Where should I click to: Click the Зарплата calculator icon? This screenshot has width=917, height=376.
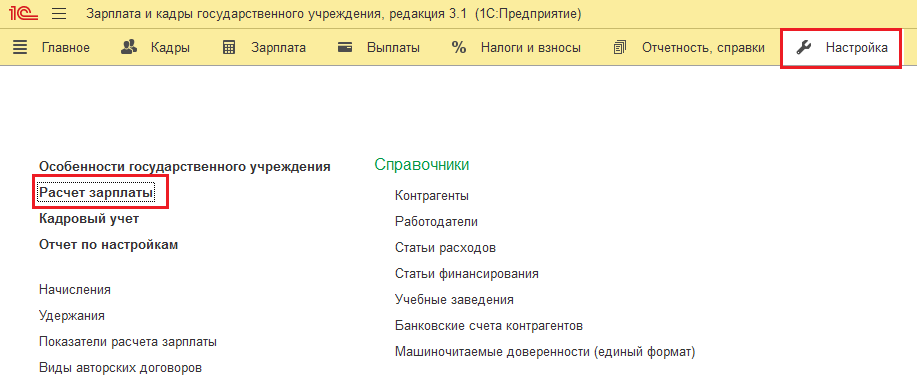(x=229, y=48)
